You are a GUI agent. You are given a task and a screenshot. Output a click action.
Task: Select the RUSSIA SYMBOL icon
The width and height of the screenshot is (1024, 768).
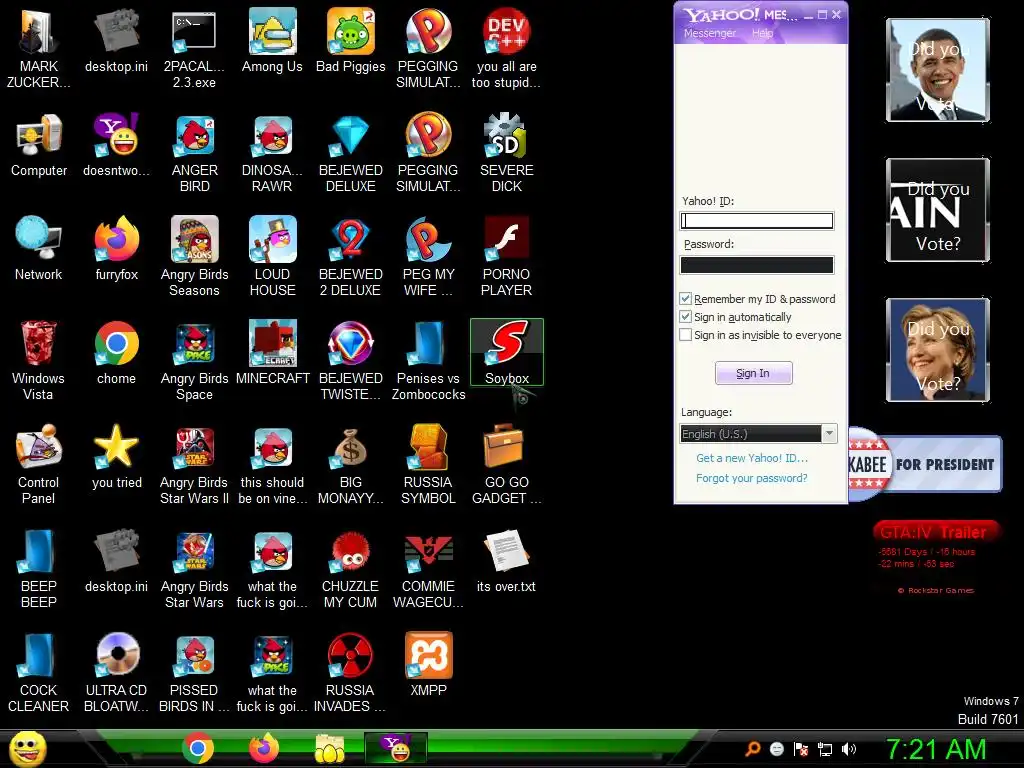point(428,464)
